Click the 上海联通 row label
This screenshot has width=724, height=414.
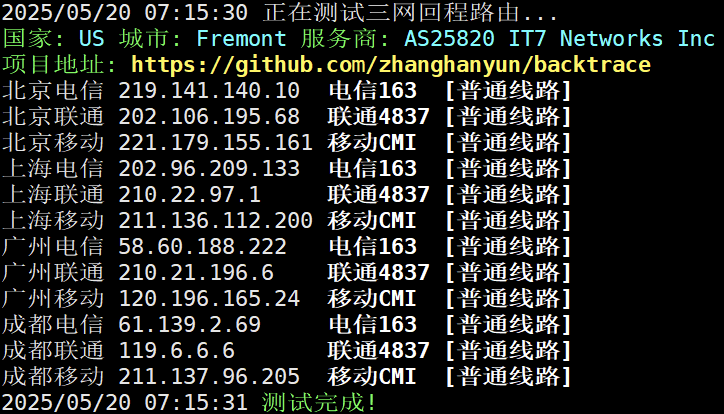[53, 195]
